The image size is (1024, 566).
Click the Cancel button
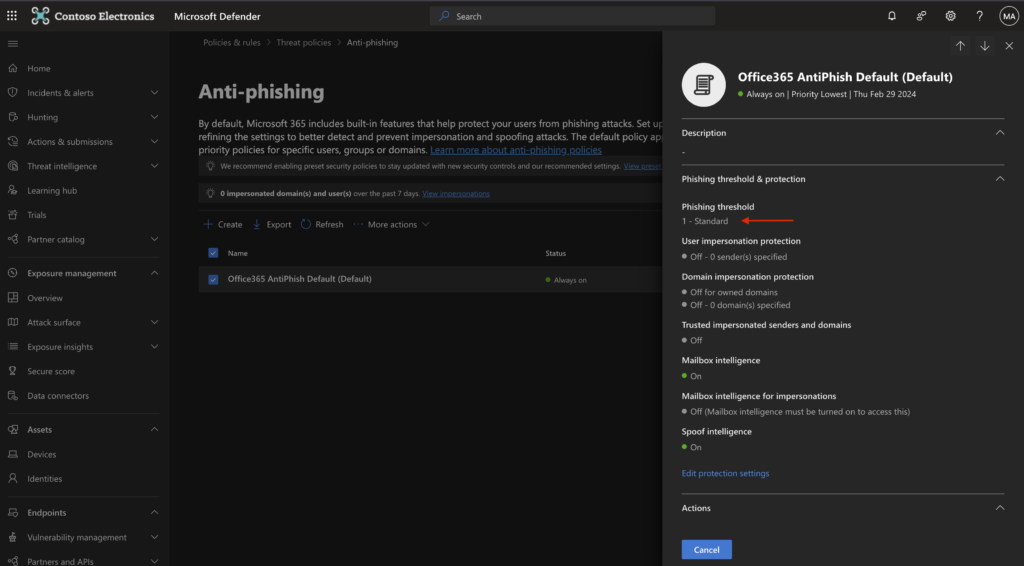point(706,549)
